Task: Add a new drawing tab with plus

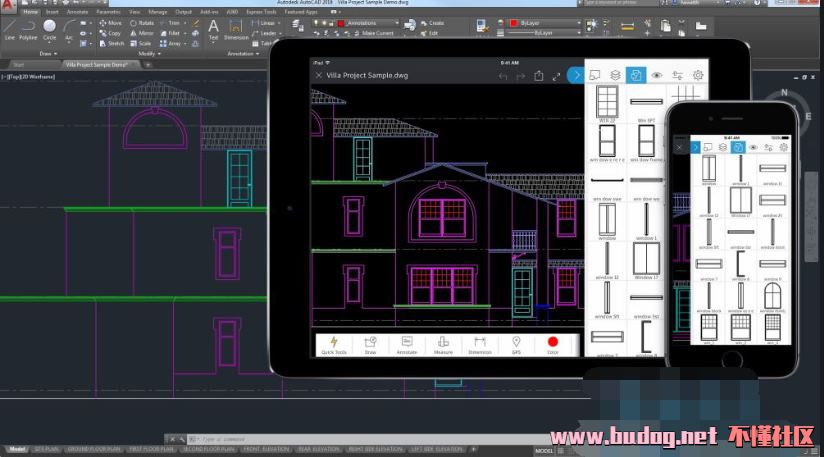Action: click(148, 65)
